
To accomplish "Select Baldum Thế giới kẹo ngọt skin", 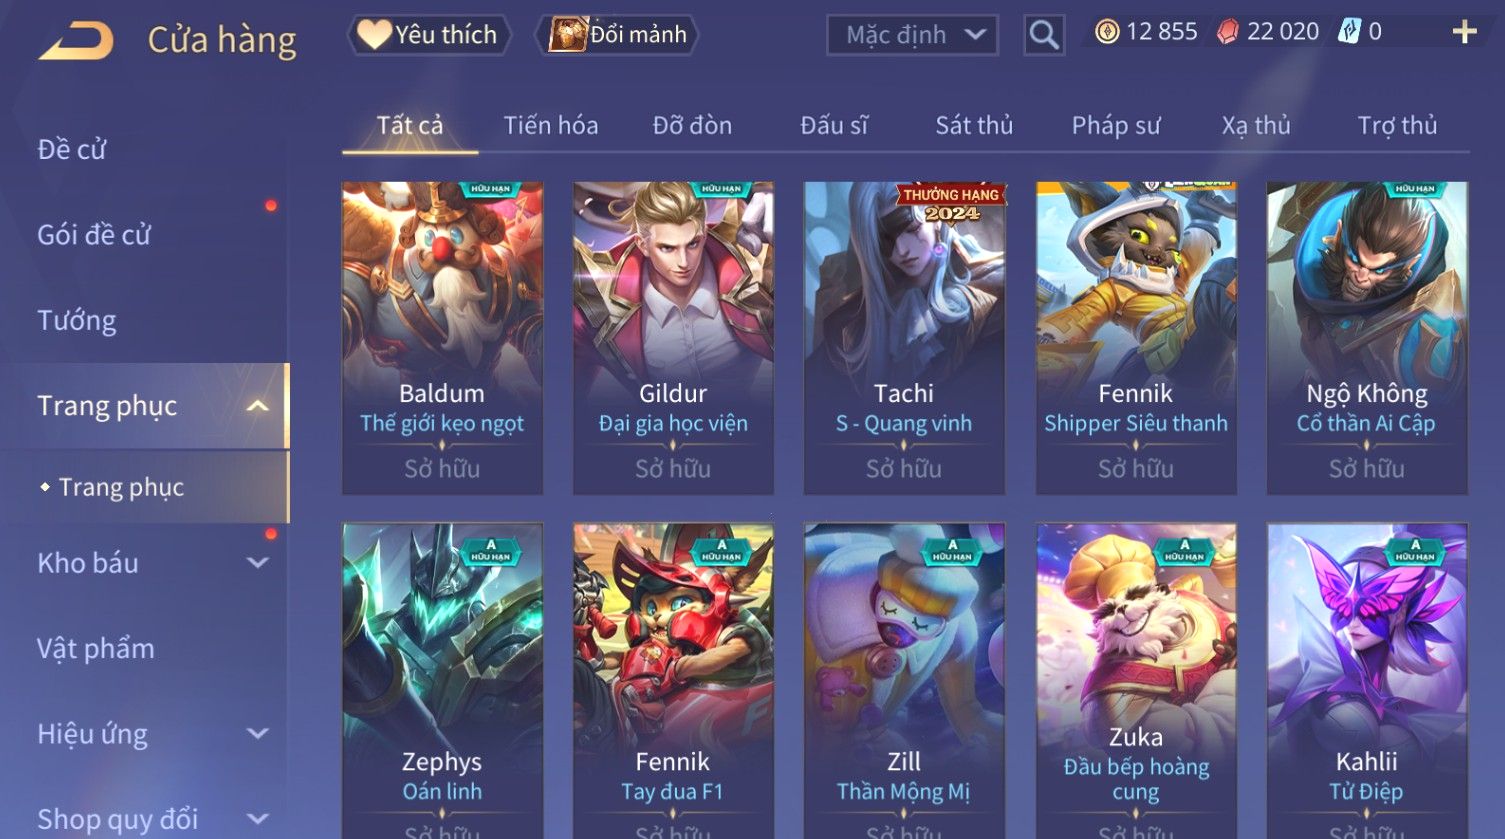I will pyautogui.click(x=442, y=338).
